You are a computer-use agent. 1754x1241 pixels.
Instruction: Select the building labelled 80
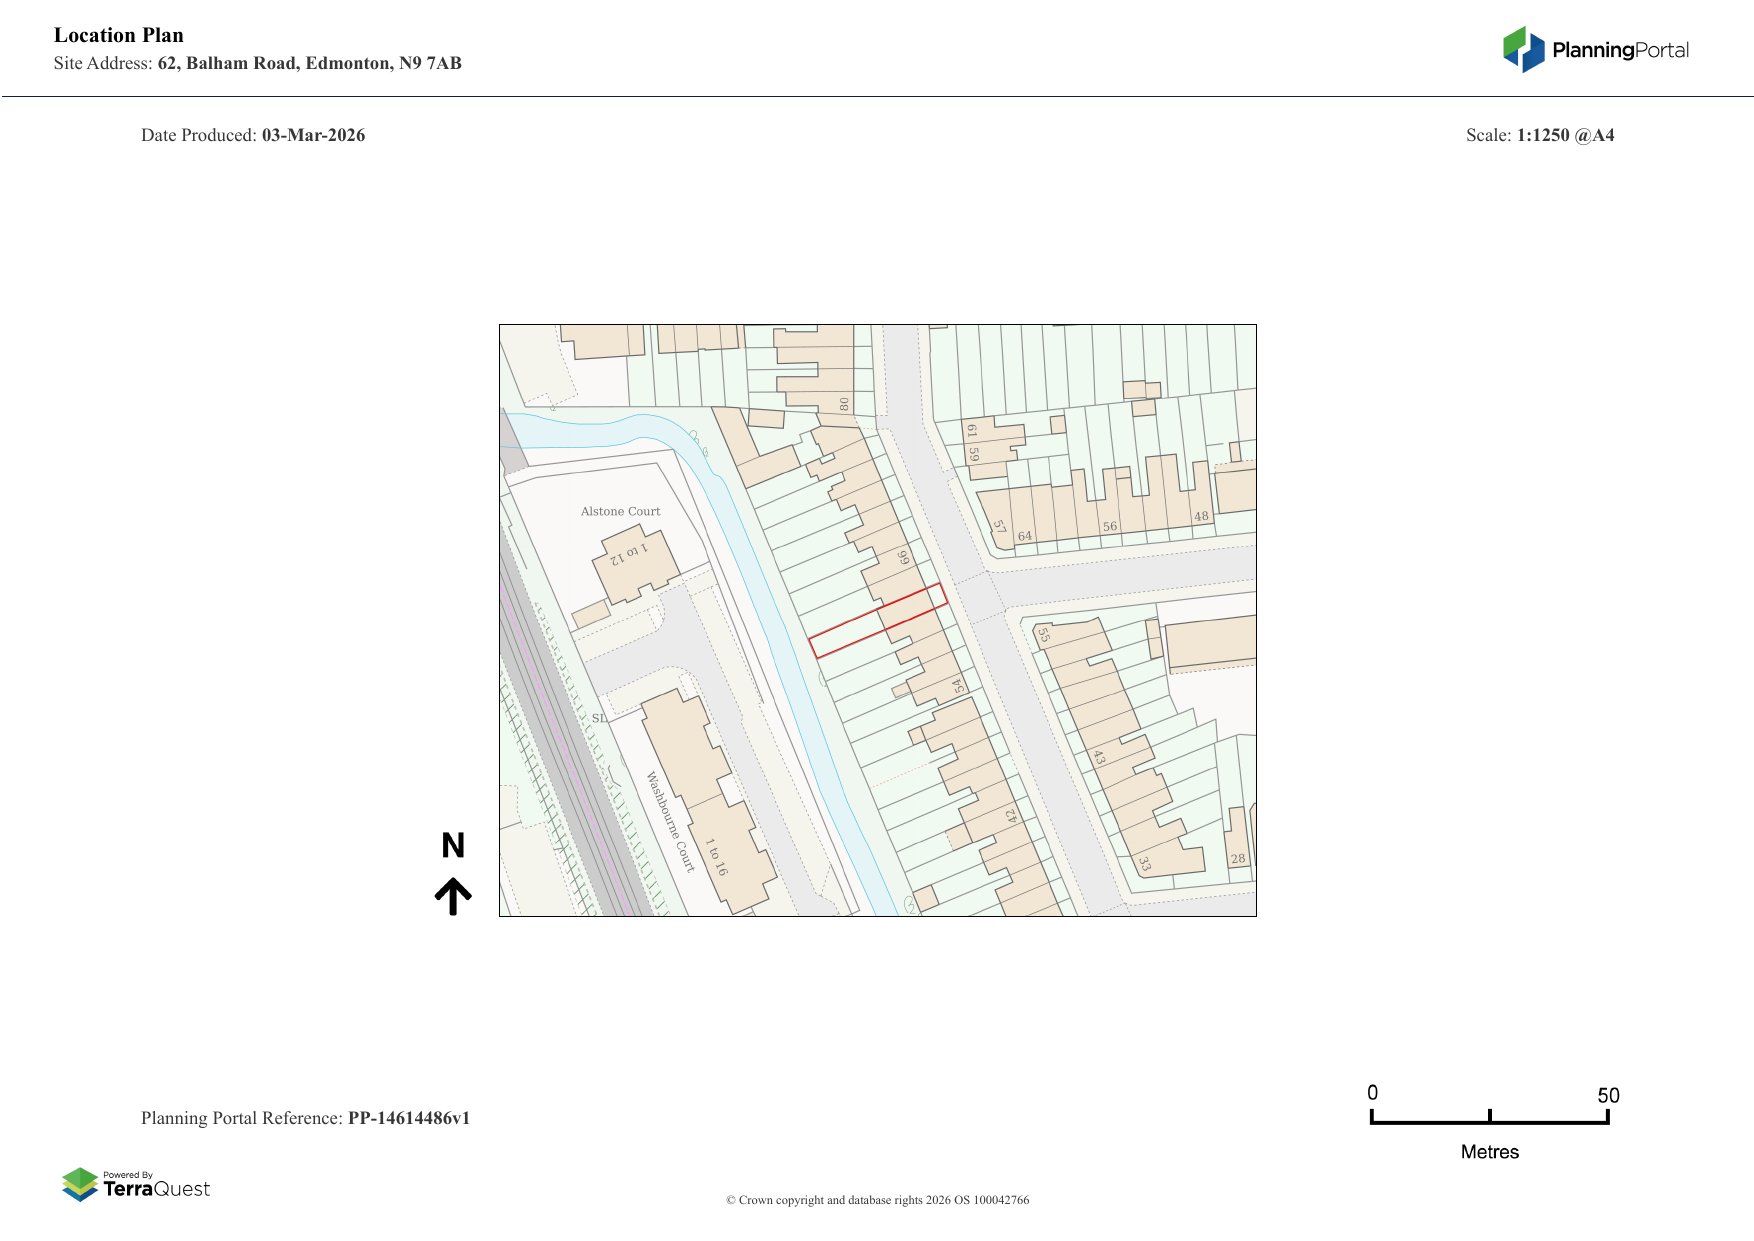845,405
